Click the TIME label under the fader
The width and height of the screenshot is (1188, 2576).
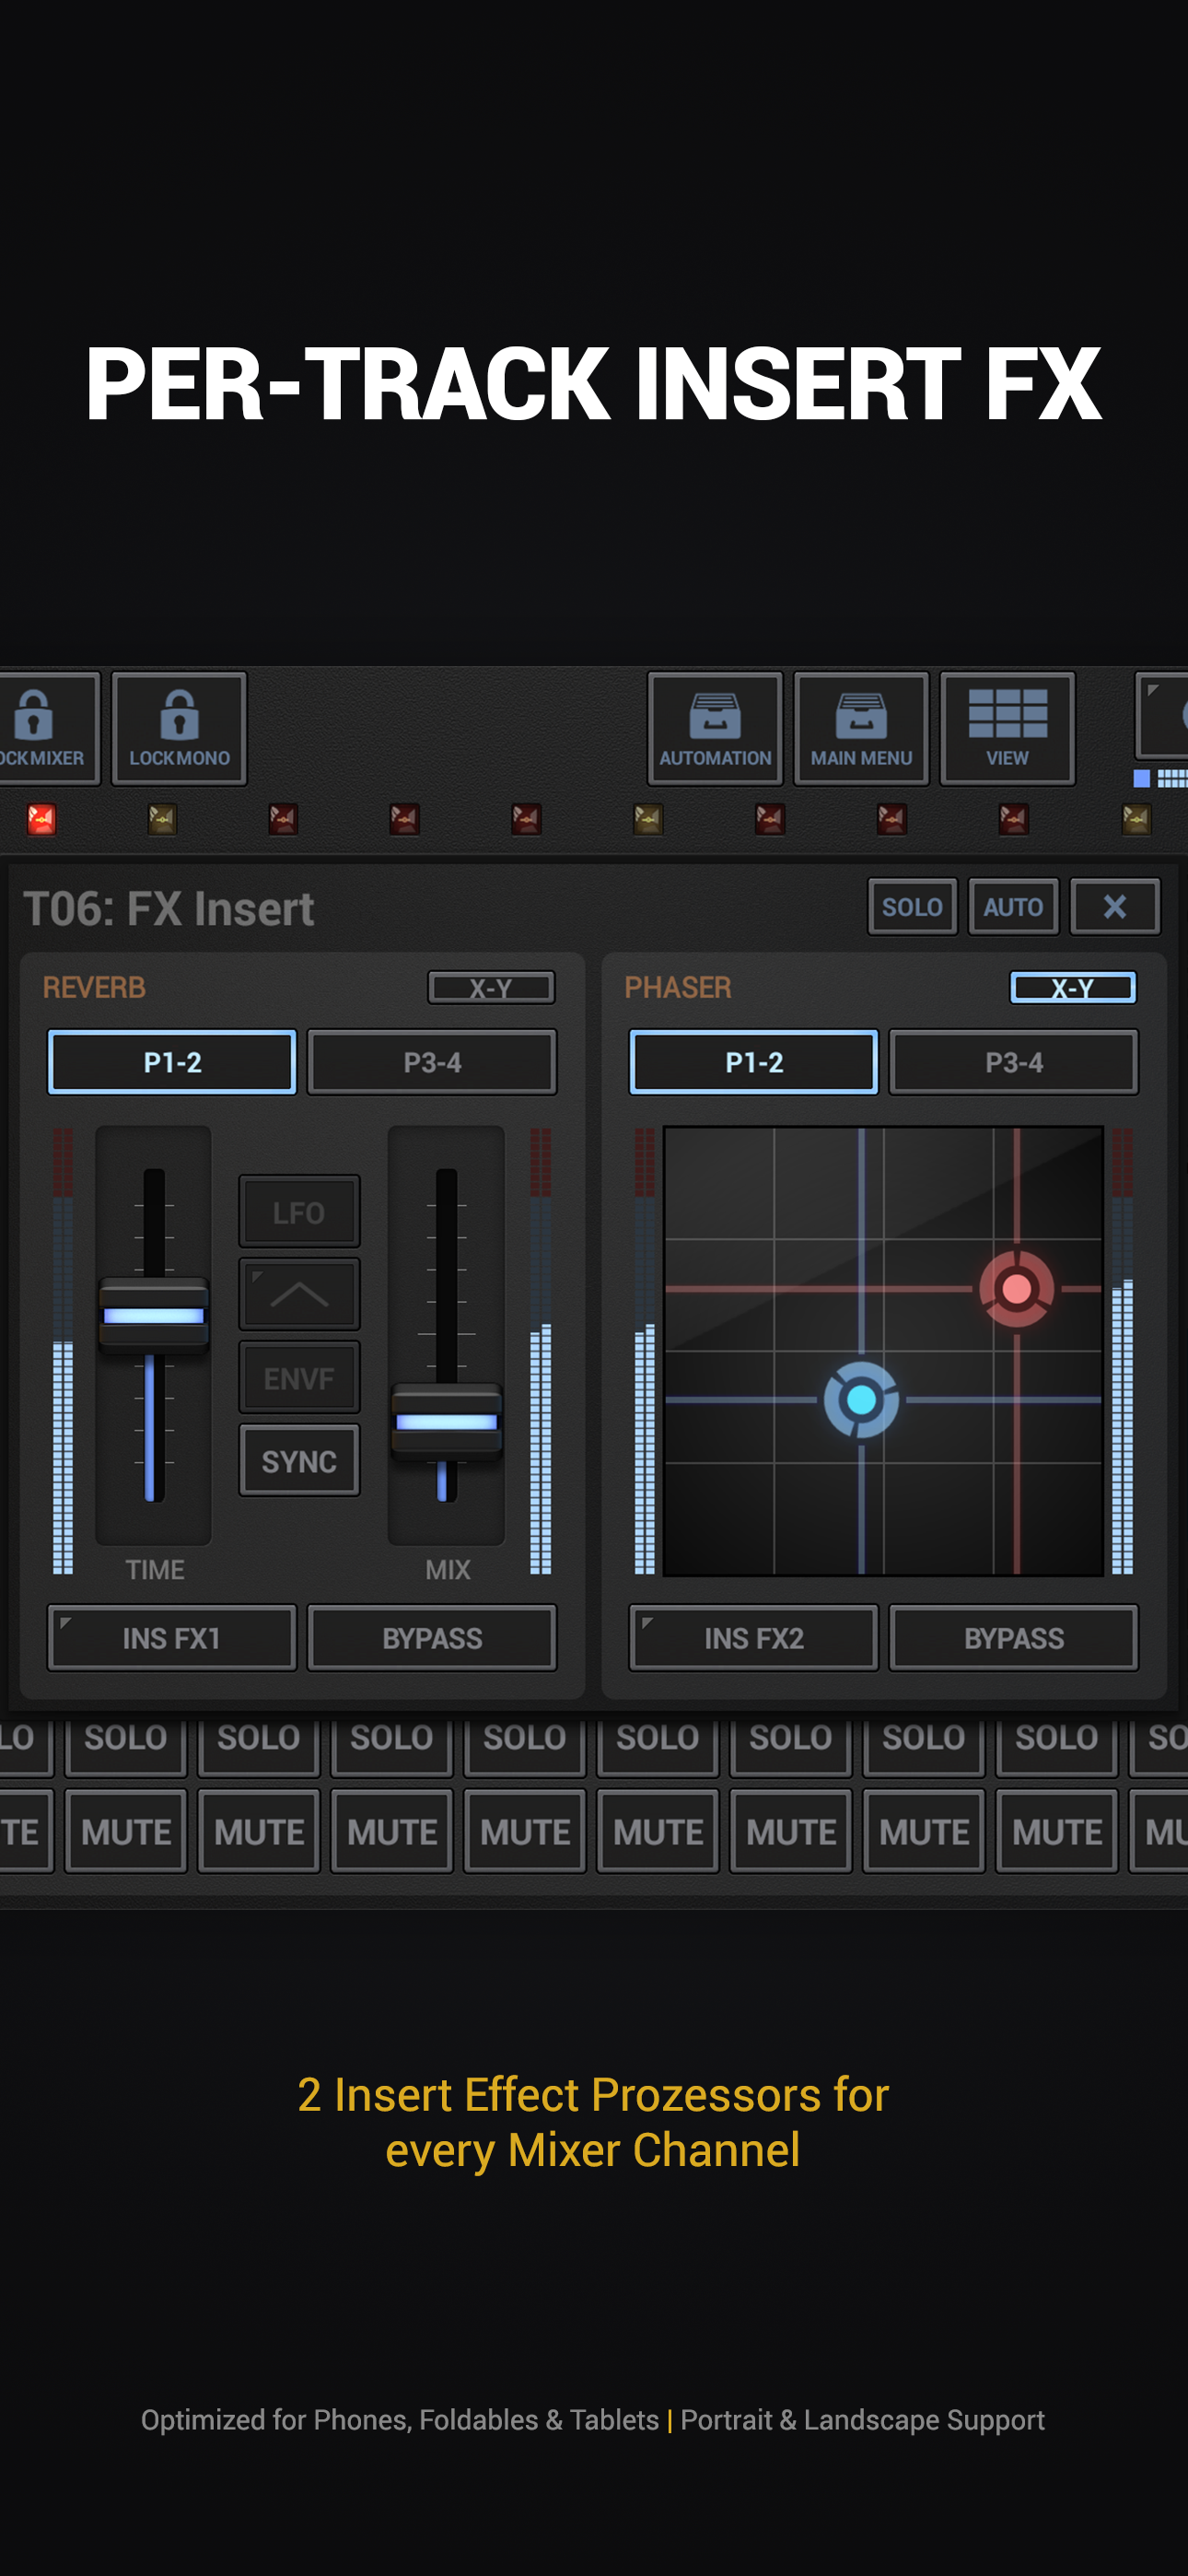tap(155, 1569)
